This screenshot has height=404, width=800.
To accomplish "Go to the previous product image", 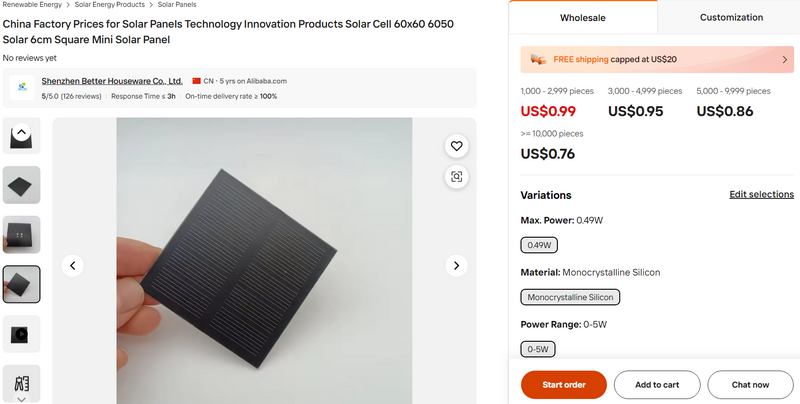I will (x=72, y=266).
